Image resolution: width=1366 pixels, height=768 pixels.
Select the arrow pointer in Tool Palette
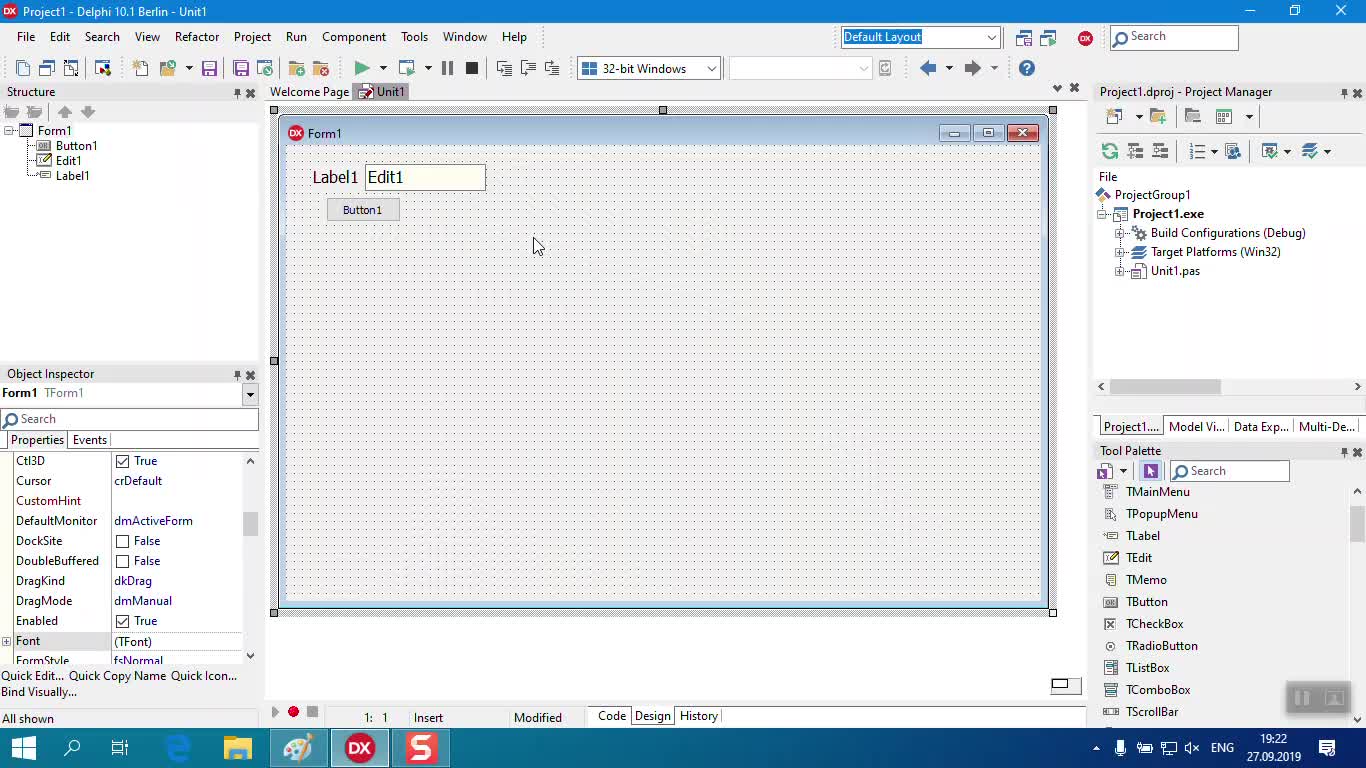coord(1150,471)
